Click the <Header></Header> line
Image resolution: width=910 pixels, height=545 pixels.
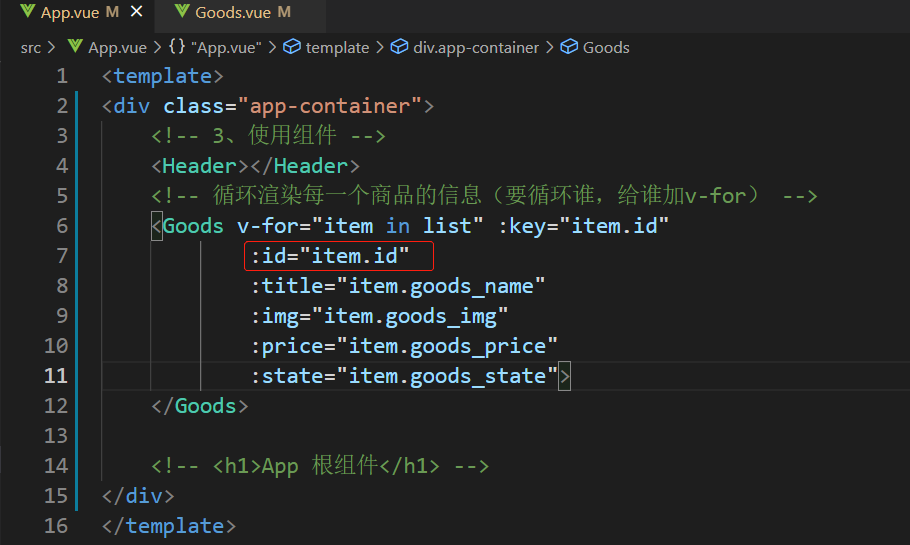[255, 166]
